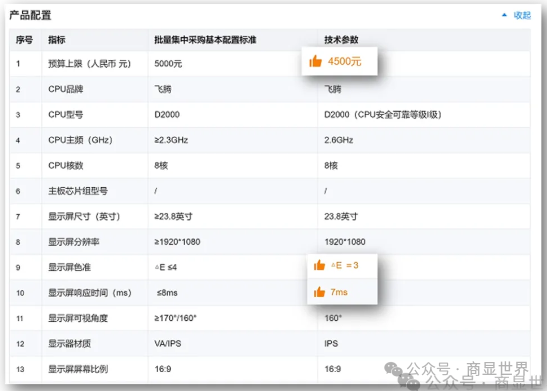Collapse the 产品配置 section via 收起 link
The height and width of the screenshot is (391, 547).
click(522, 15)
